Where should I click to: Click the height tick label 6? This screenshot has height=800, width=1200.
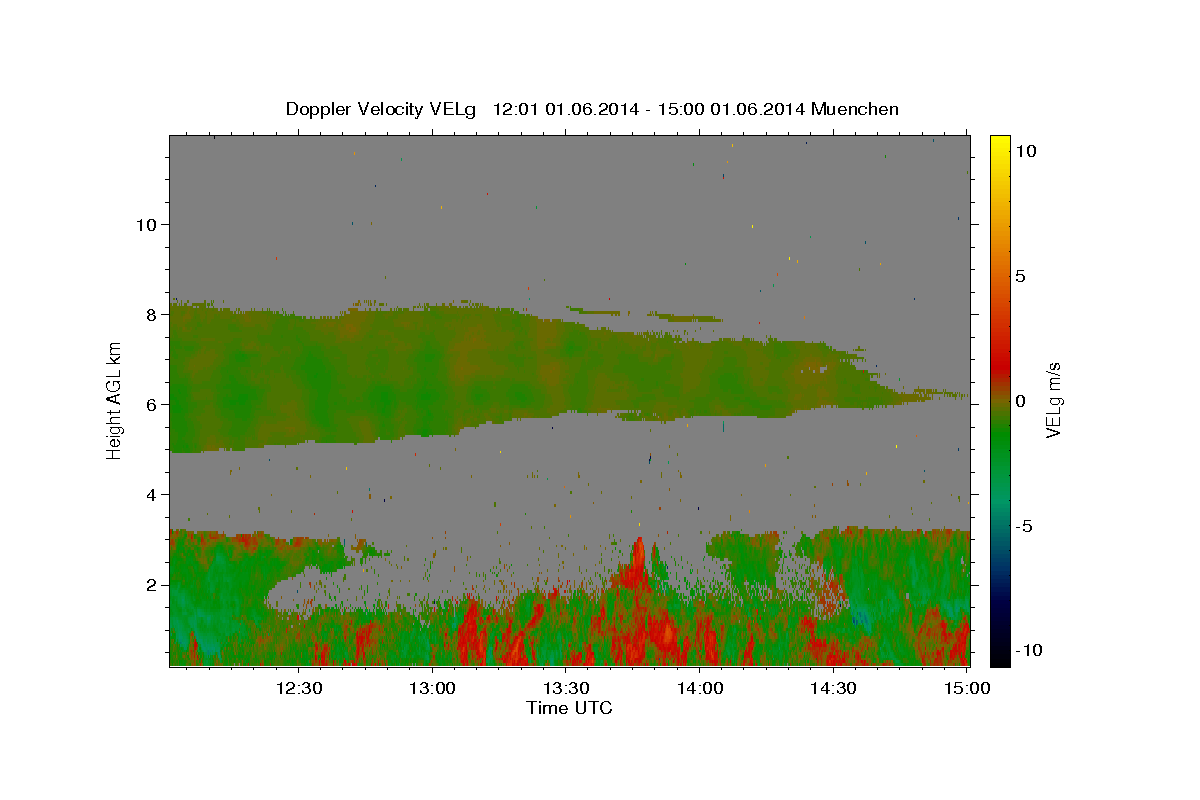pyautogui.click(x=150, y=404)
